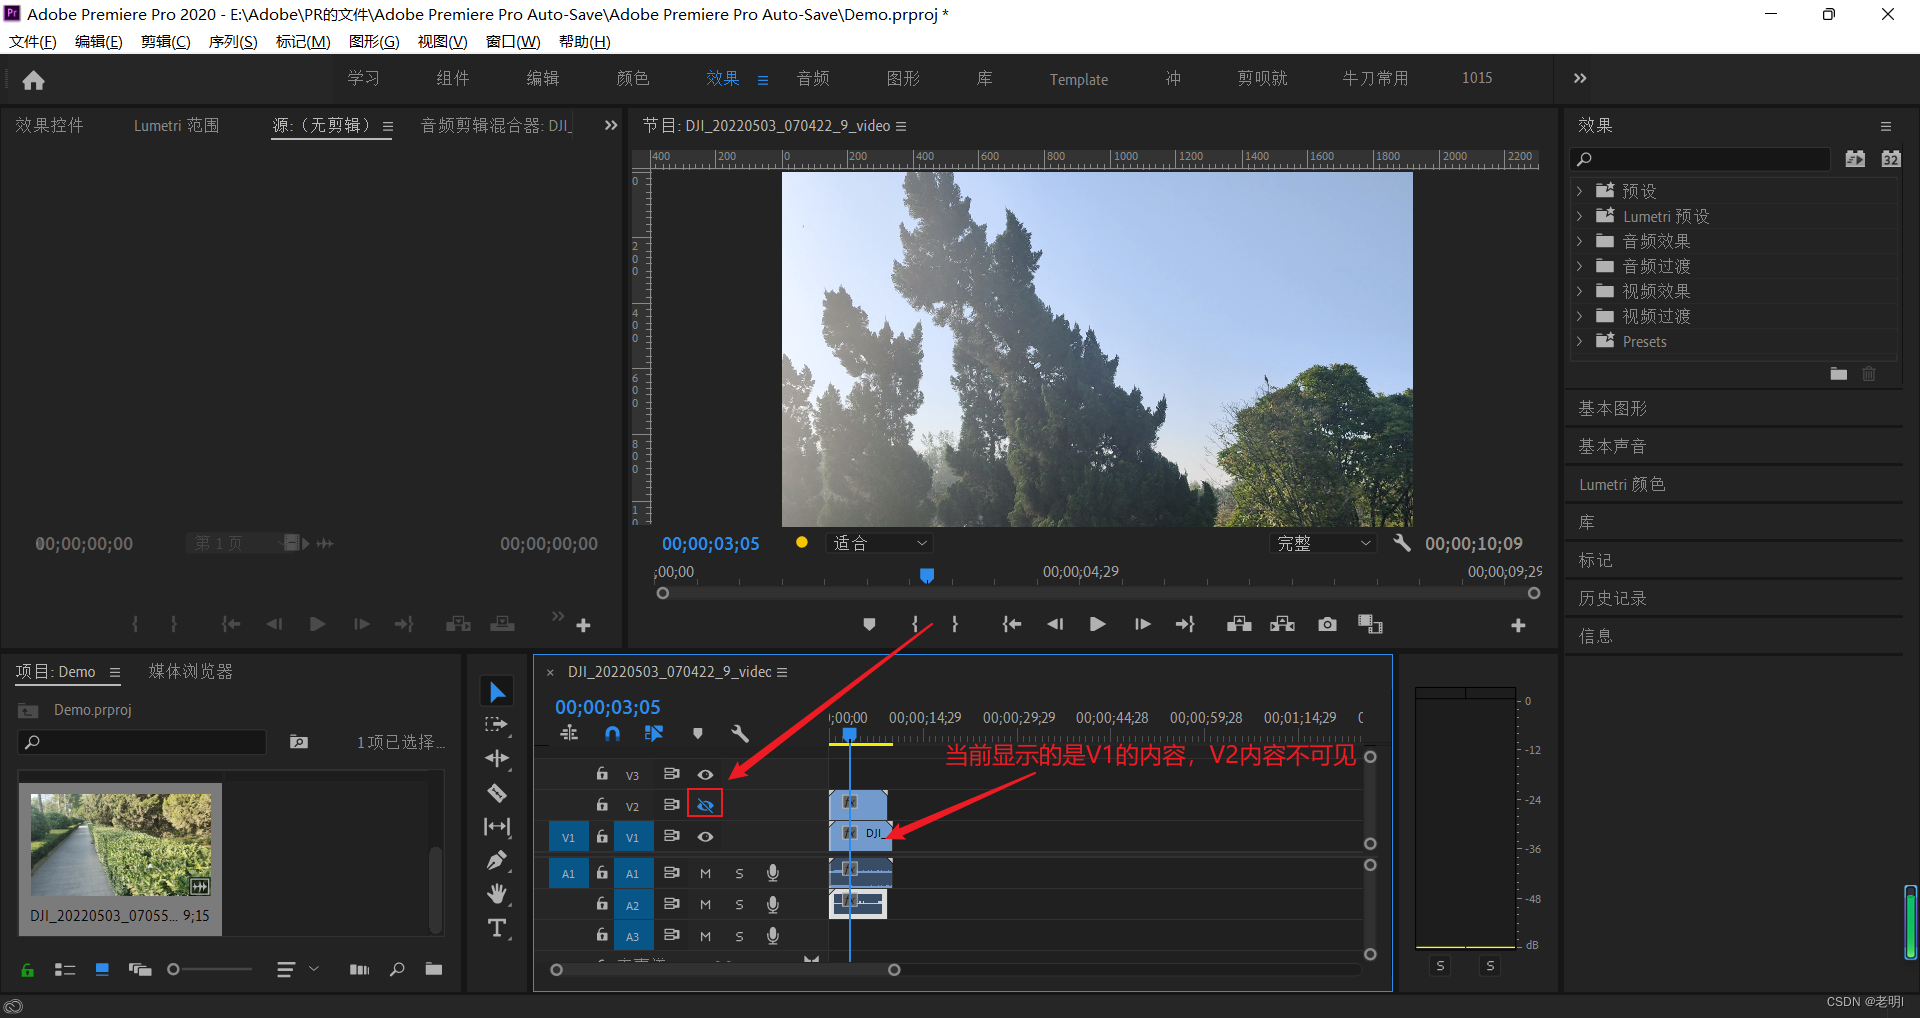Select the Selection tool arrow
The width and height of the screenshot is (1920, 1018).
click(497, 692)
